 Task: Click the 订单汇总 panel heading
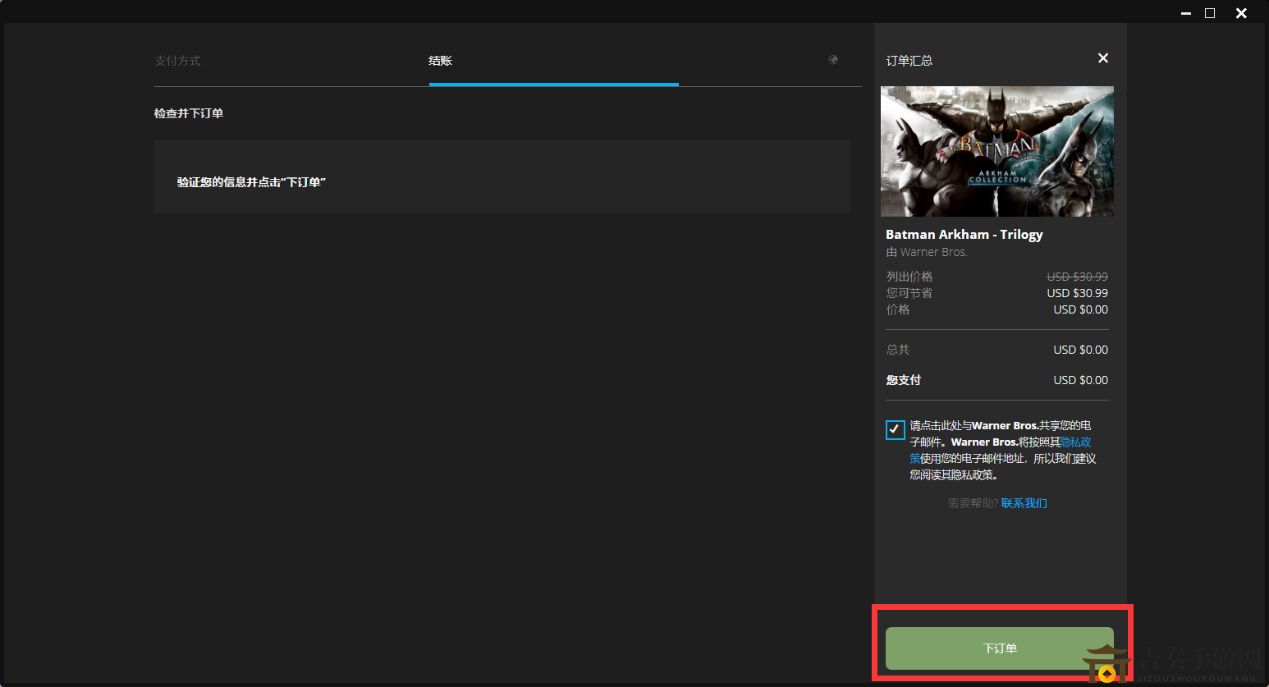pos(909,61)
